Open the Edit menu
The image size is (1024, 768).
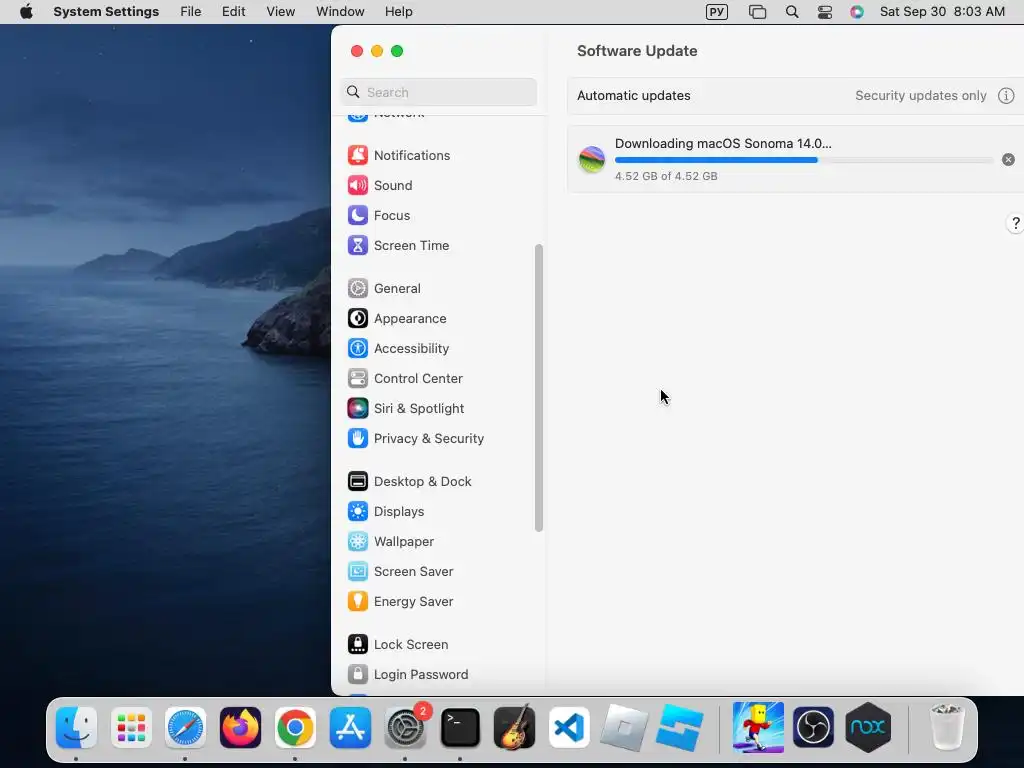233,12
